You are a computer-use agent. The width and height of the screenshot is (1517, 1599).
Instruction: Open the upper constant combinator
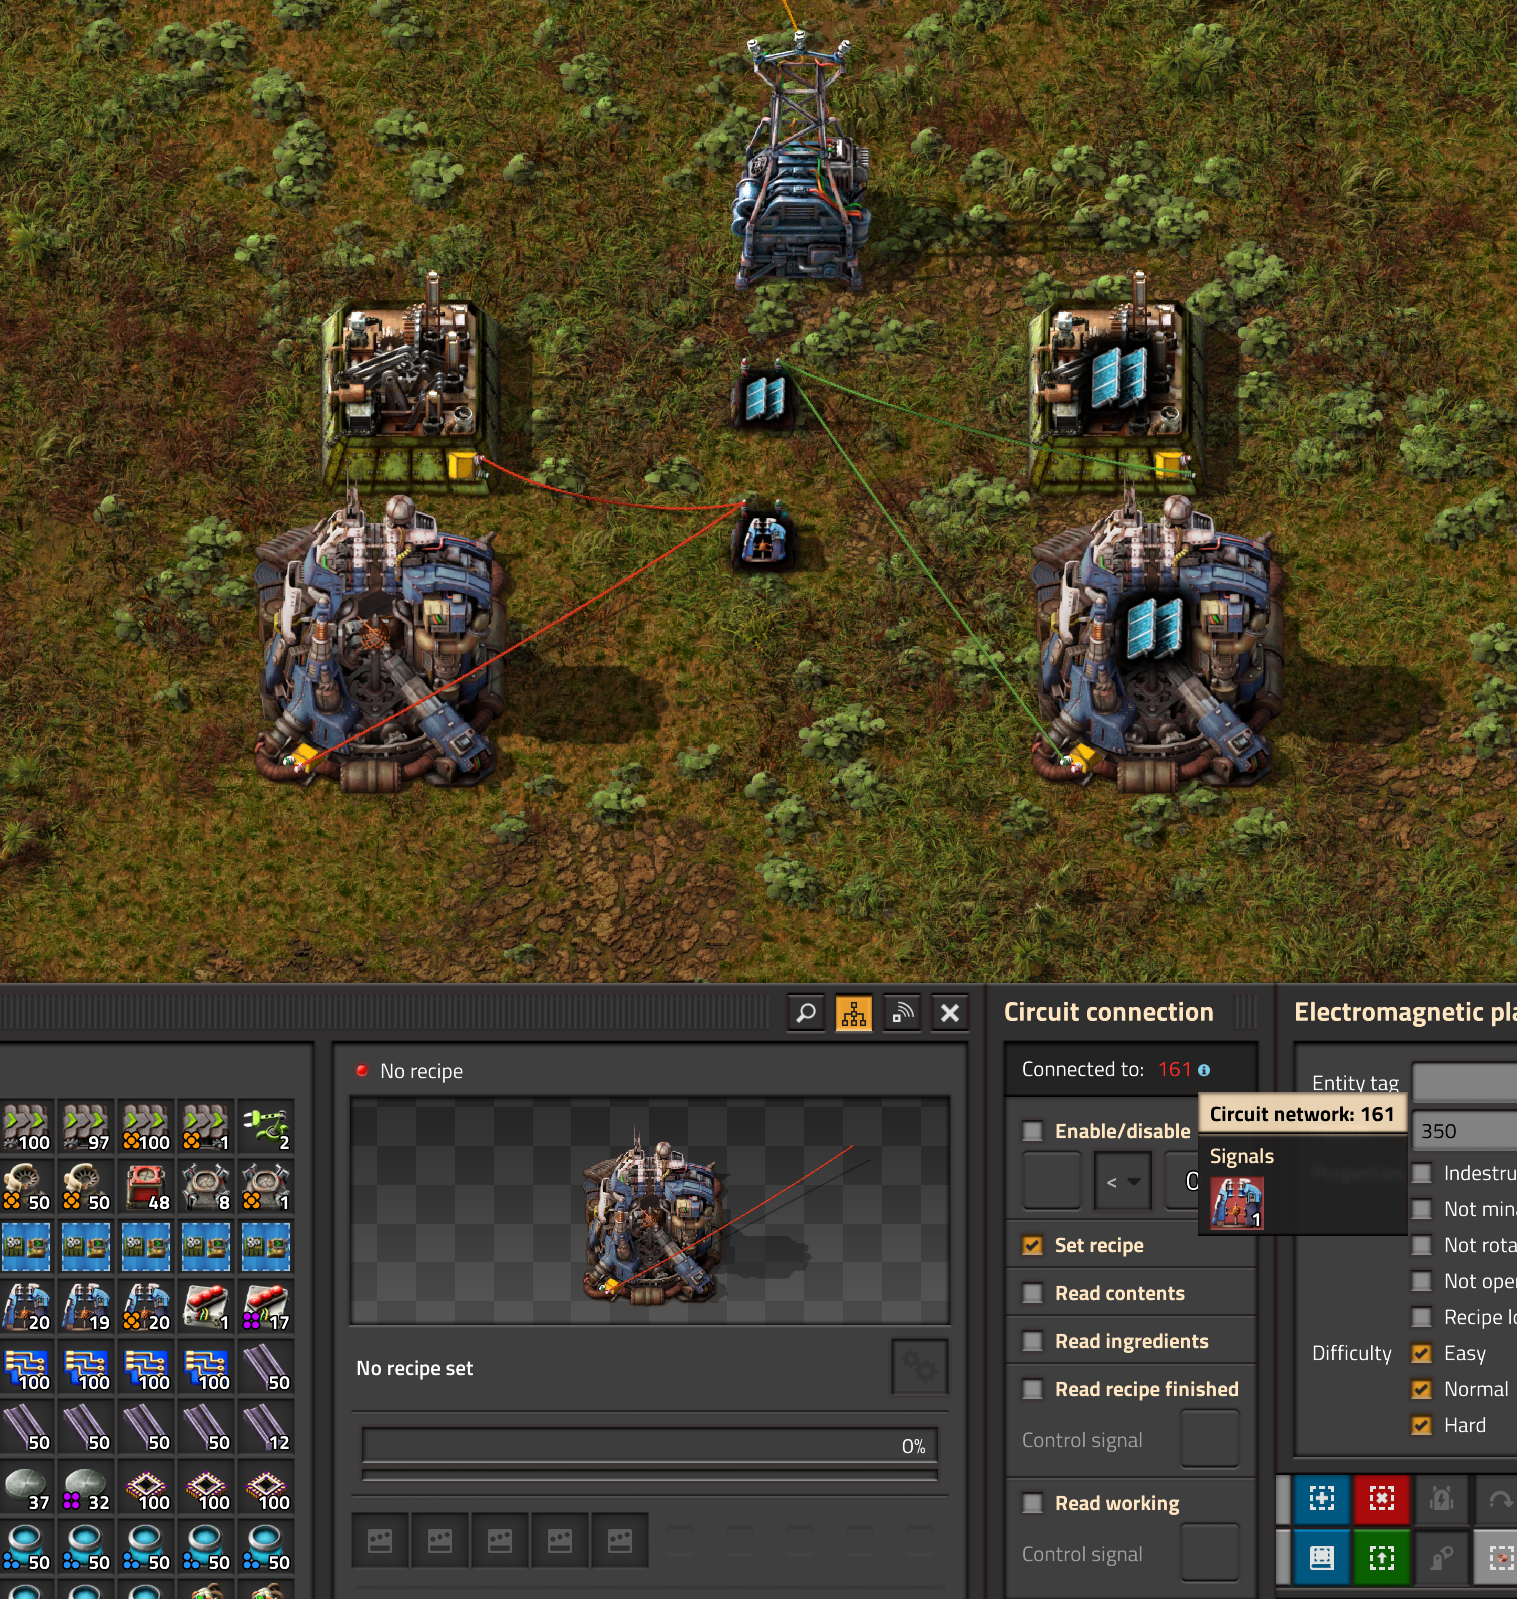(765, 395)
